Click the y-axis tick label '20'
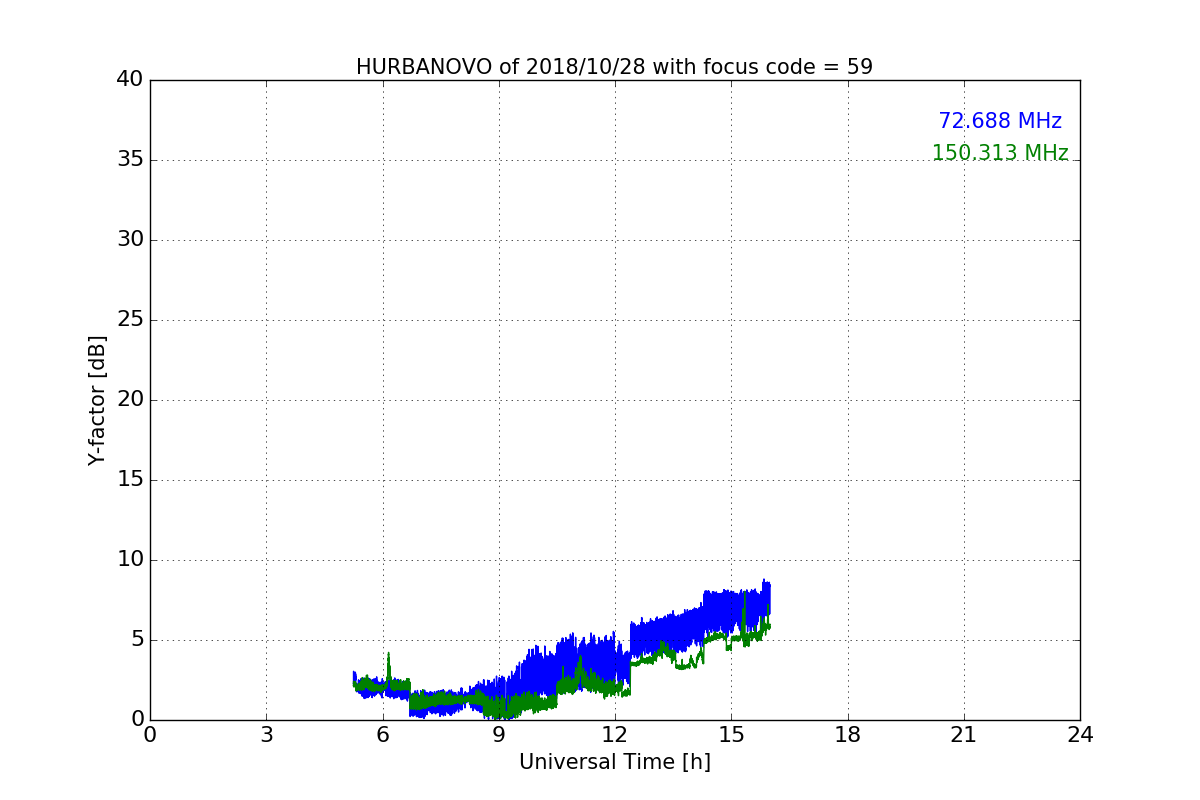Image resolution: width=1200 pixels, height=800 pixels. (x=130, y=400)
